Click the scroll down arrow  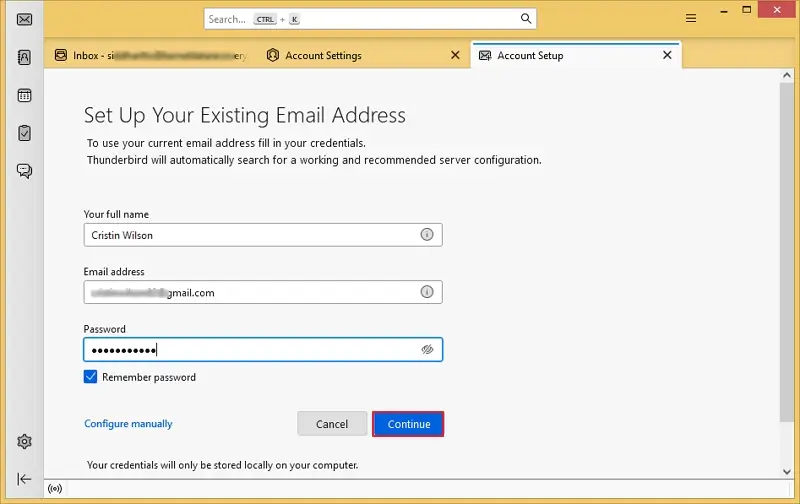click(787, 472)
